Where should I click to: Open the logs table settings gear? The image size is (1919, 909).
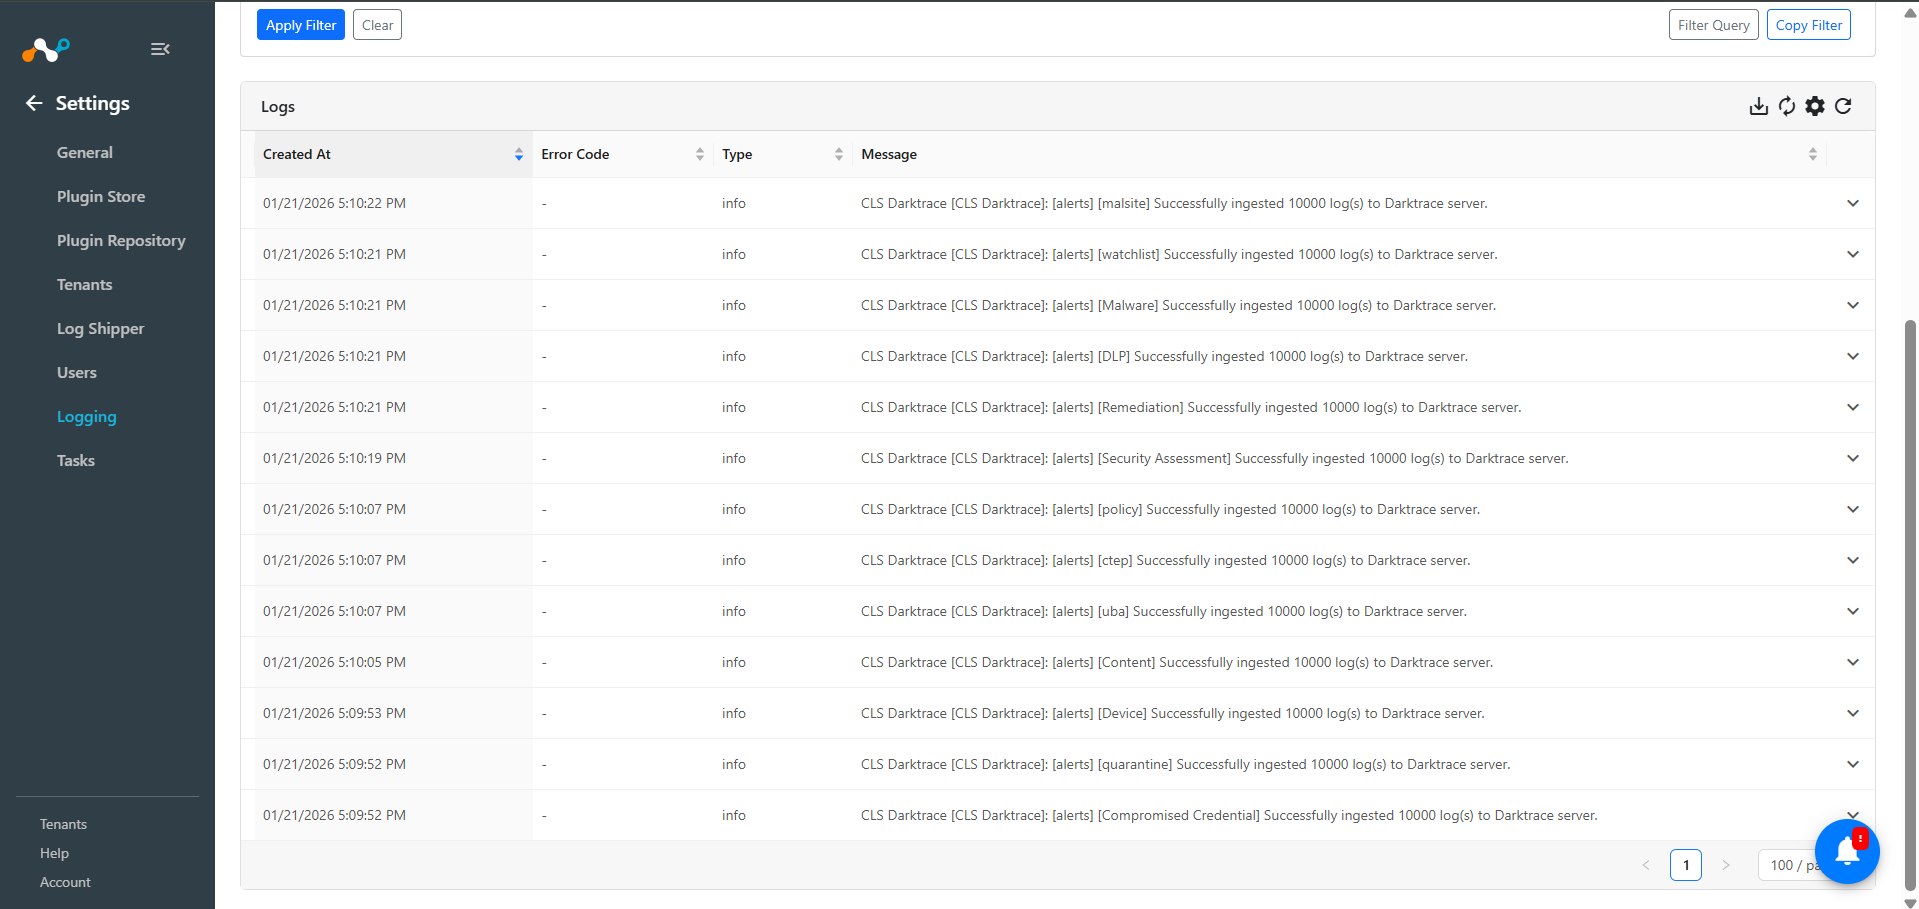coord(1815,106)
